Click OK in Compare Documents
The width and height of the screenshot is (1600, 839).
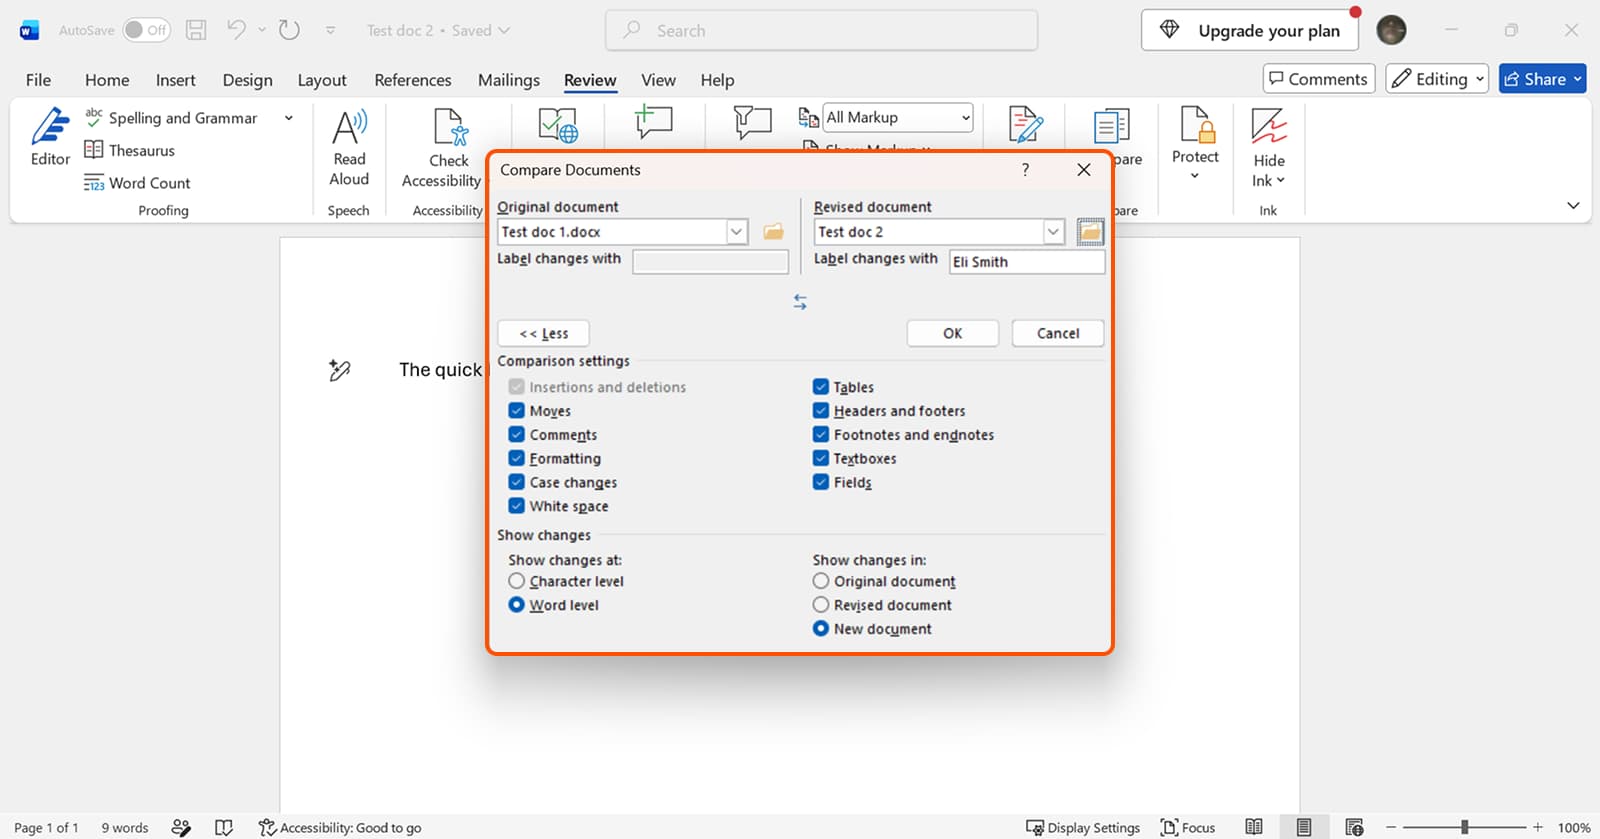[953, 333]
